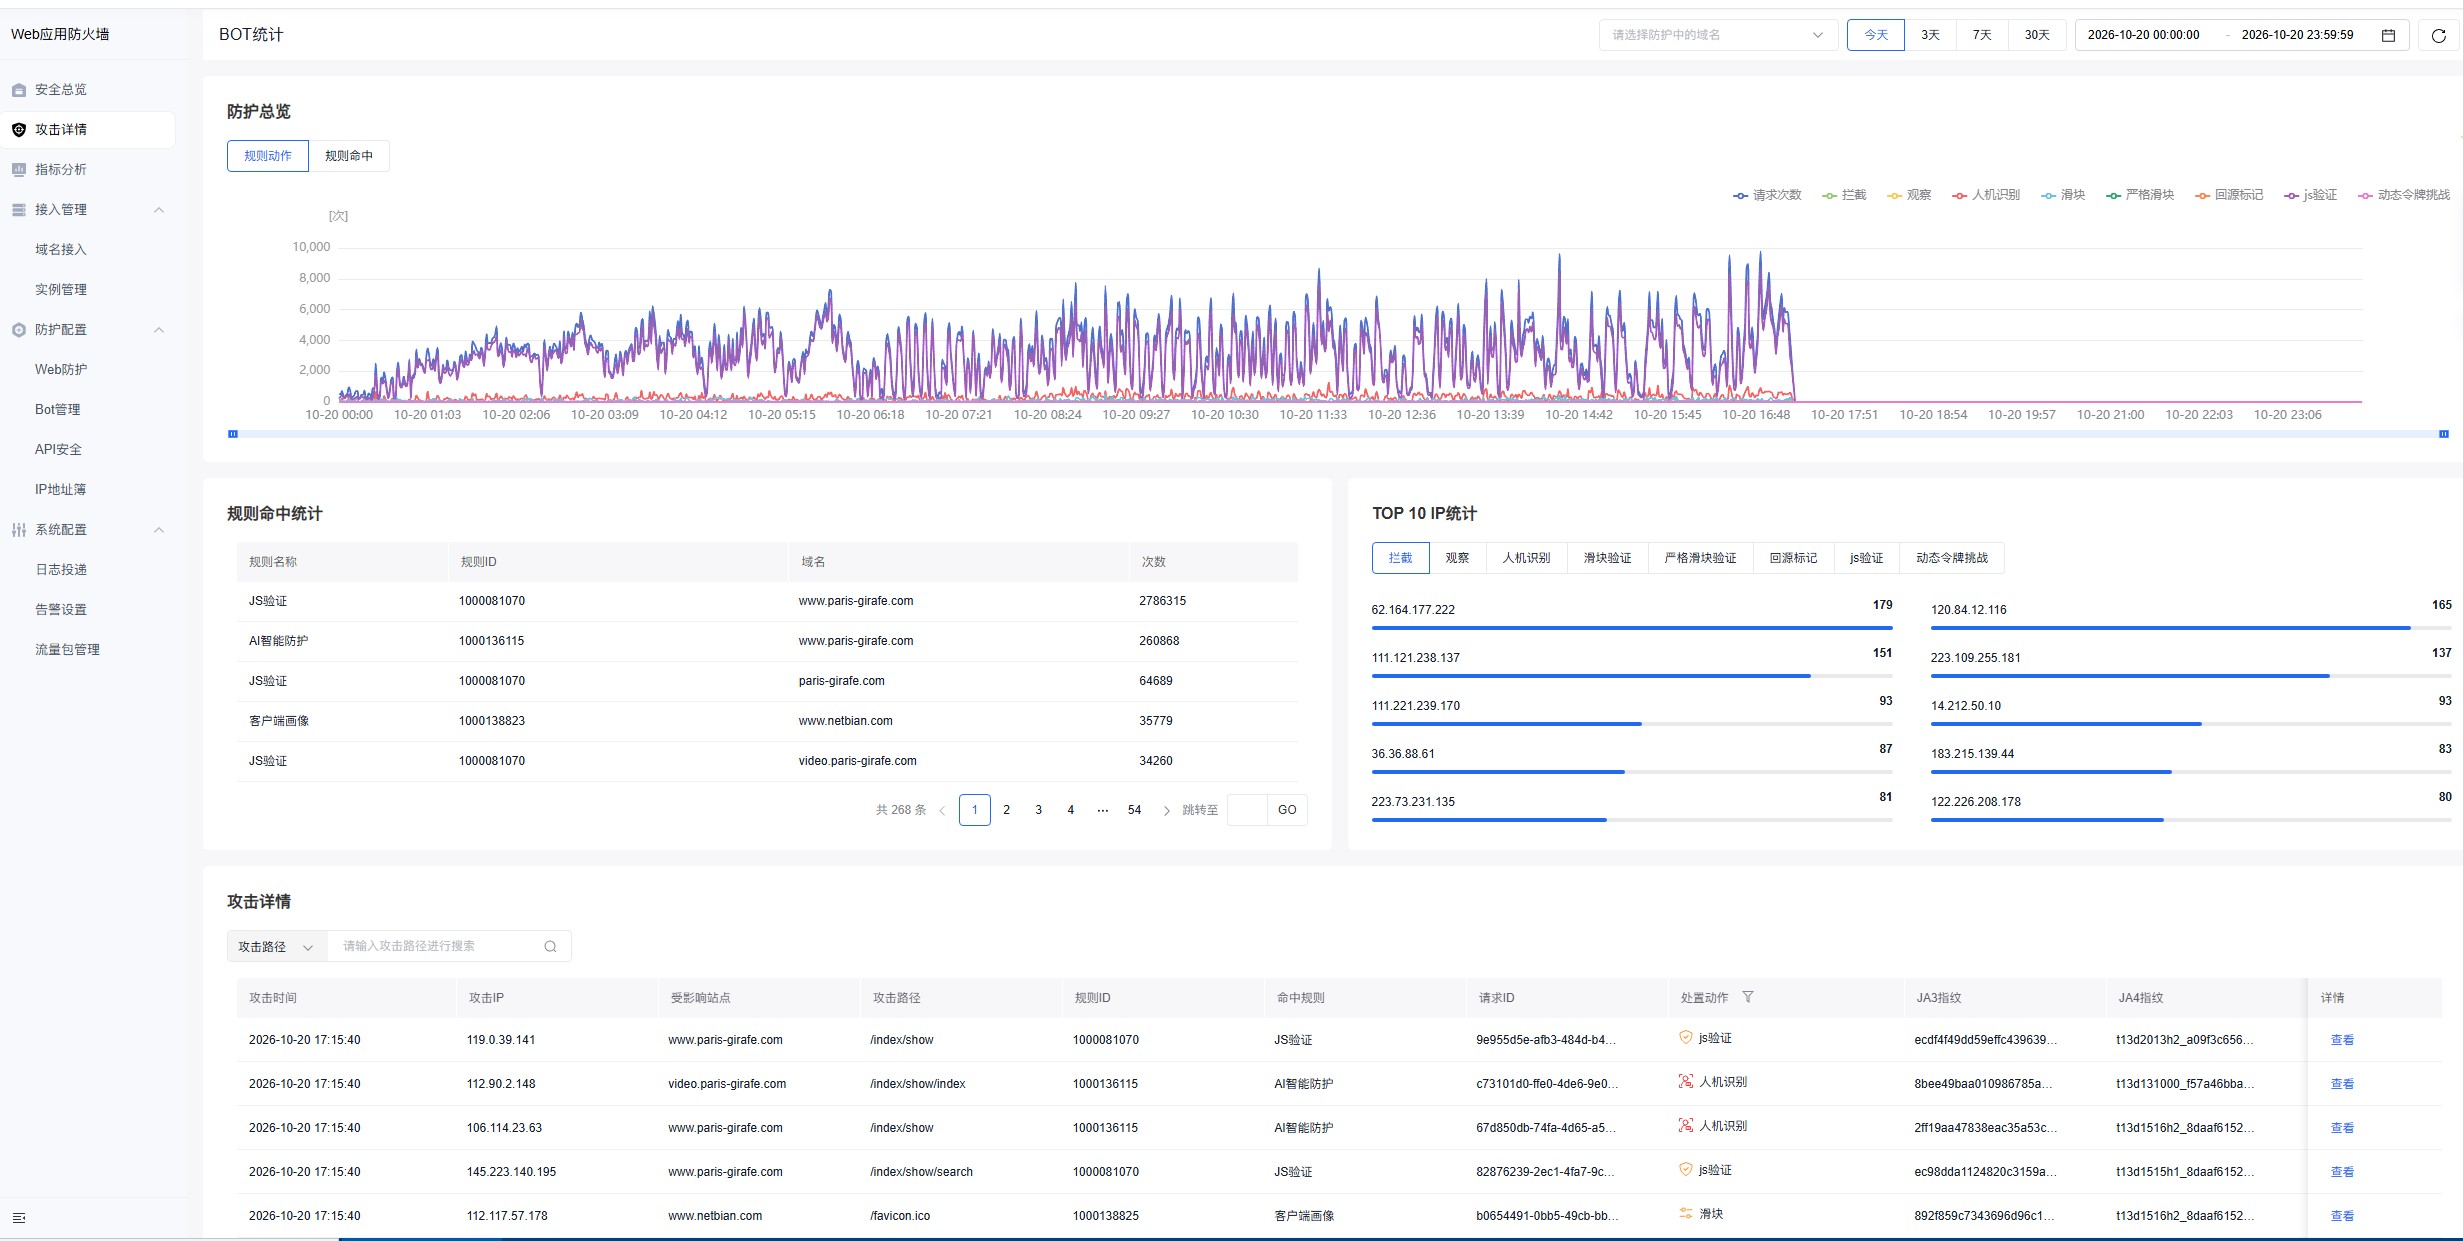Toggle 人机识别 legend series
Viewport: 2463px width, 1241px height.
coord(1986,195)
